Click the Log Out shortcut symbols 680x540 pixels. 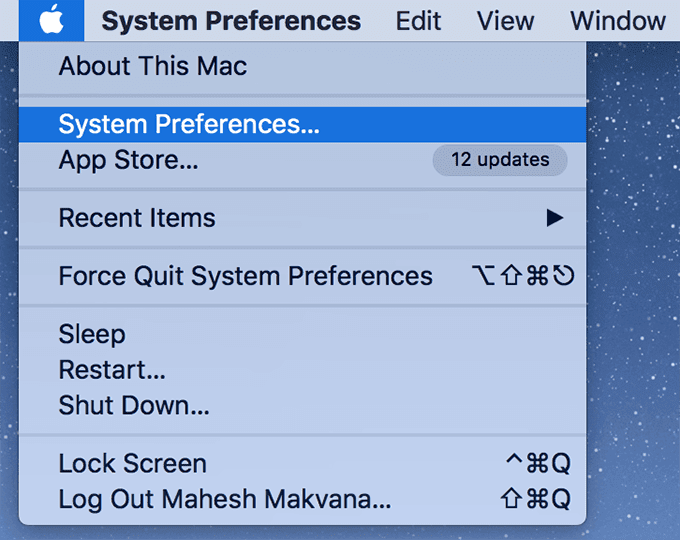(536, 499)
